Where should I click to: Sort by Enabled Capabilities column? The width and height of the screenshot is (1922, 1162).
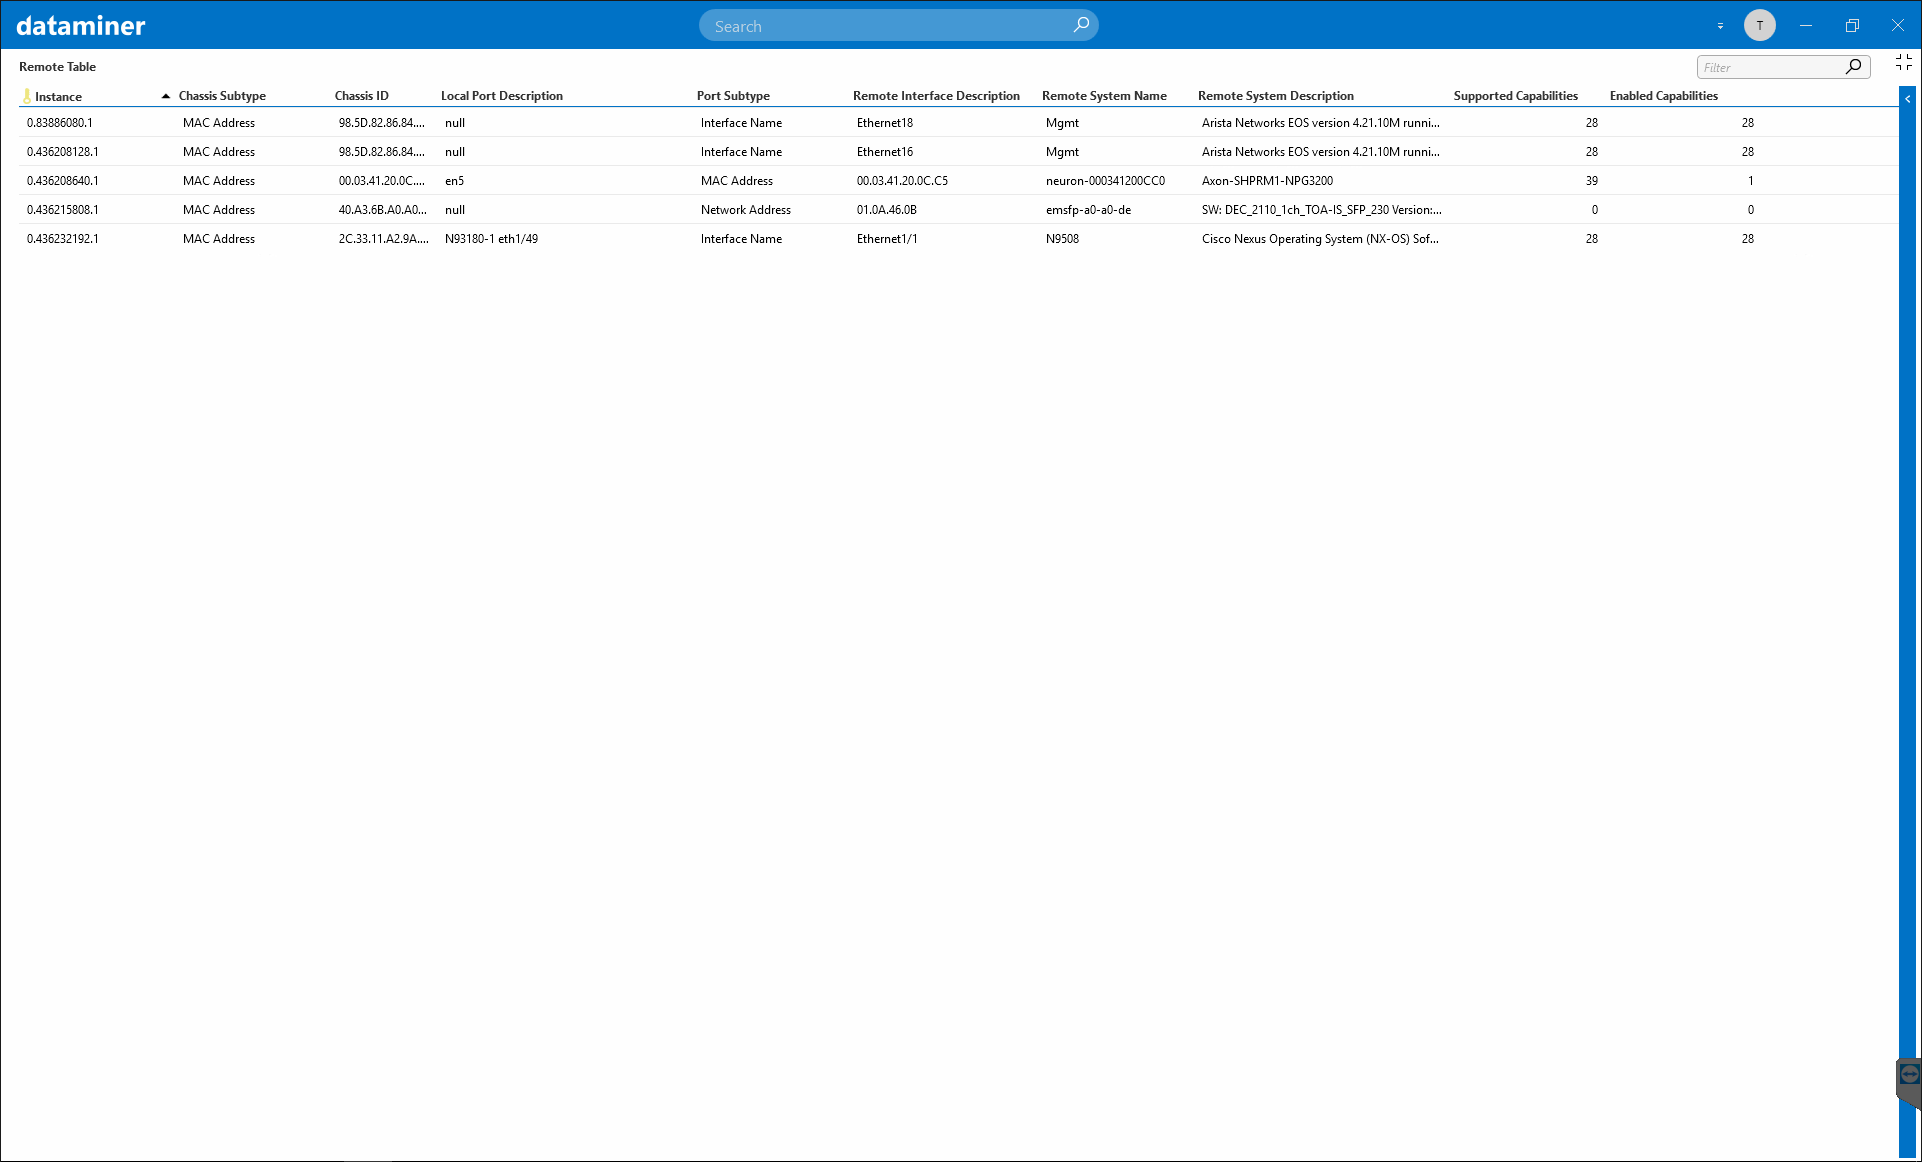1664,96
